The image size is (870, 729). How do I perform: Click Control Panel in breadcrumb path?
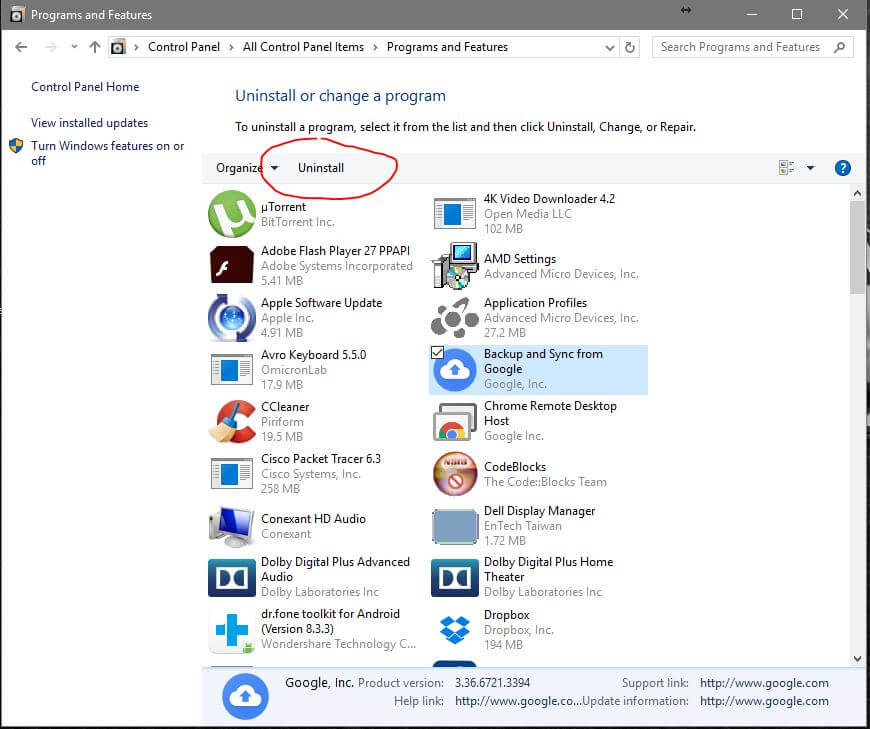point(184,47)
